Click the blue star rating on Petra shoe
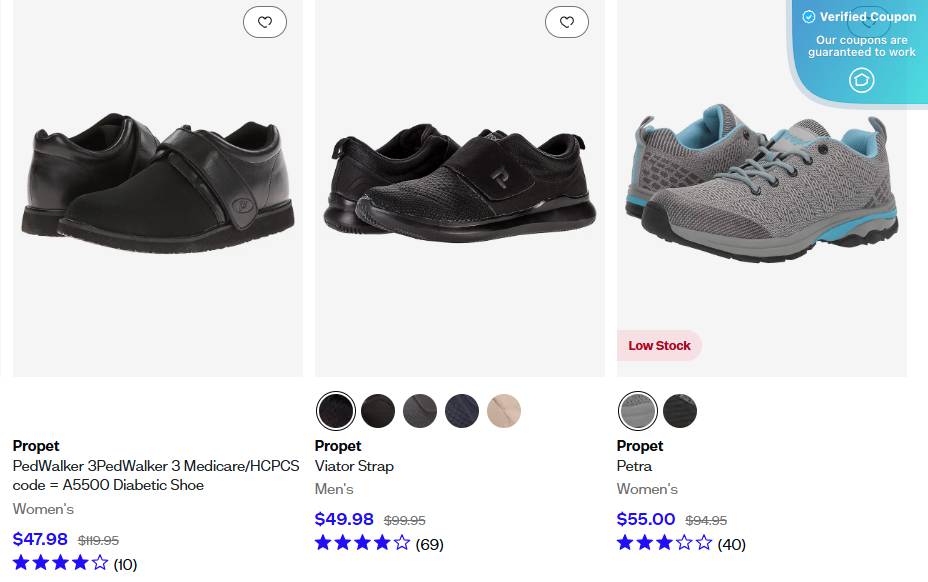The image size is (928, 582). [x=664, y=544]
